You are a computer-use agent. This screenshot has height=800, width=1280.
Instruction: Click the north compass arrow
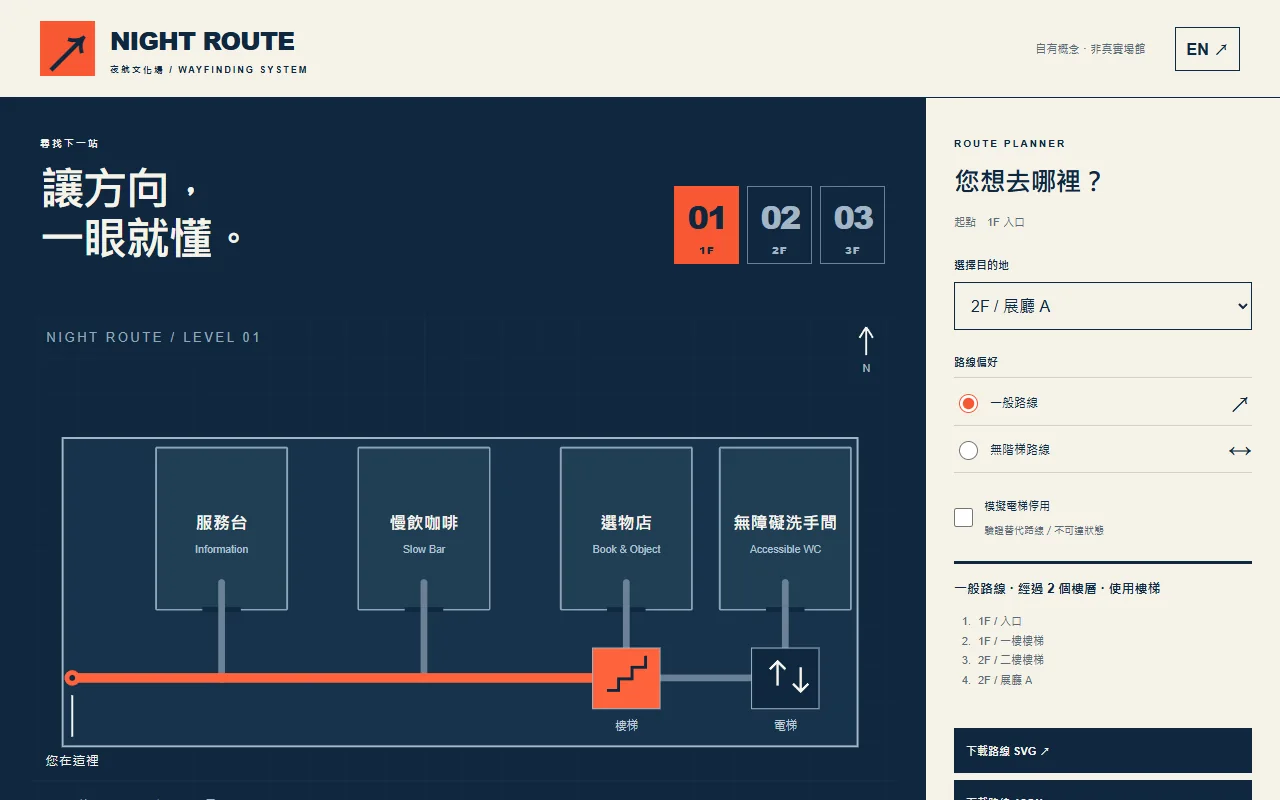[x=866, y=342]
